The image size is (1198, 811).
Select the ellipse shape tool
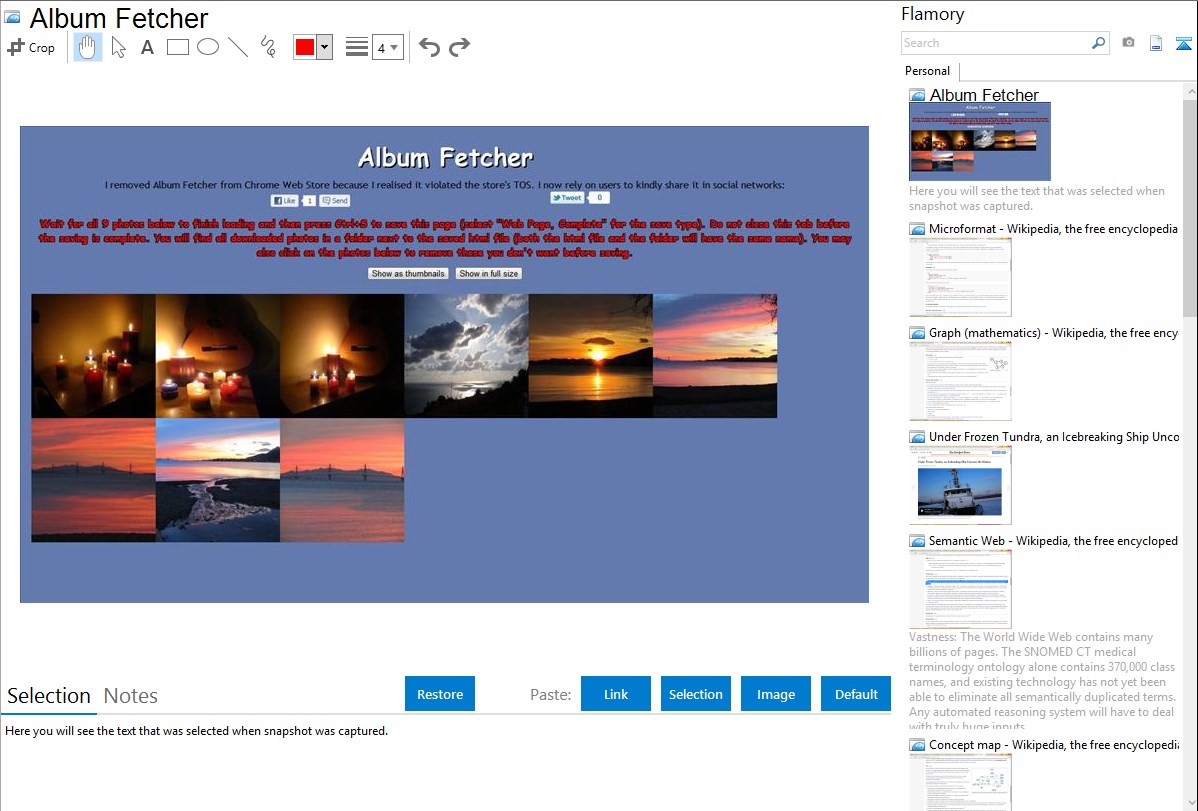(x=208, y=47)
